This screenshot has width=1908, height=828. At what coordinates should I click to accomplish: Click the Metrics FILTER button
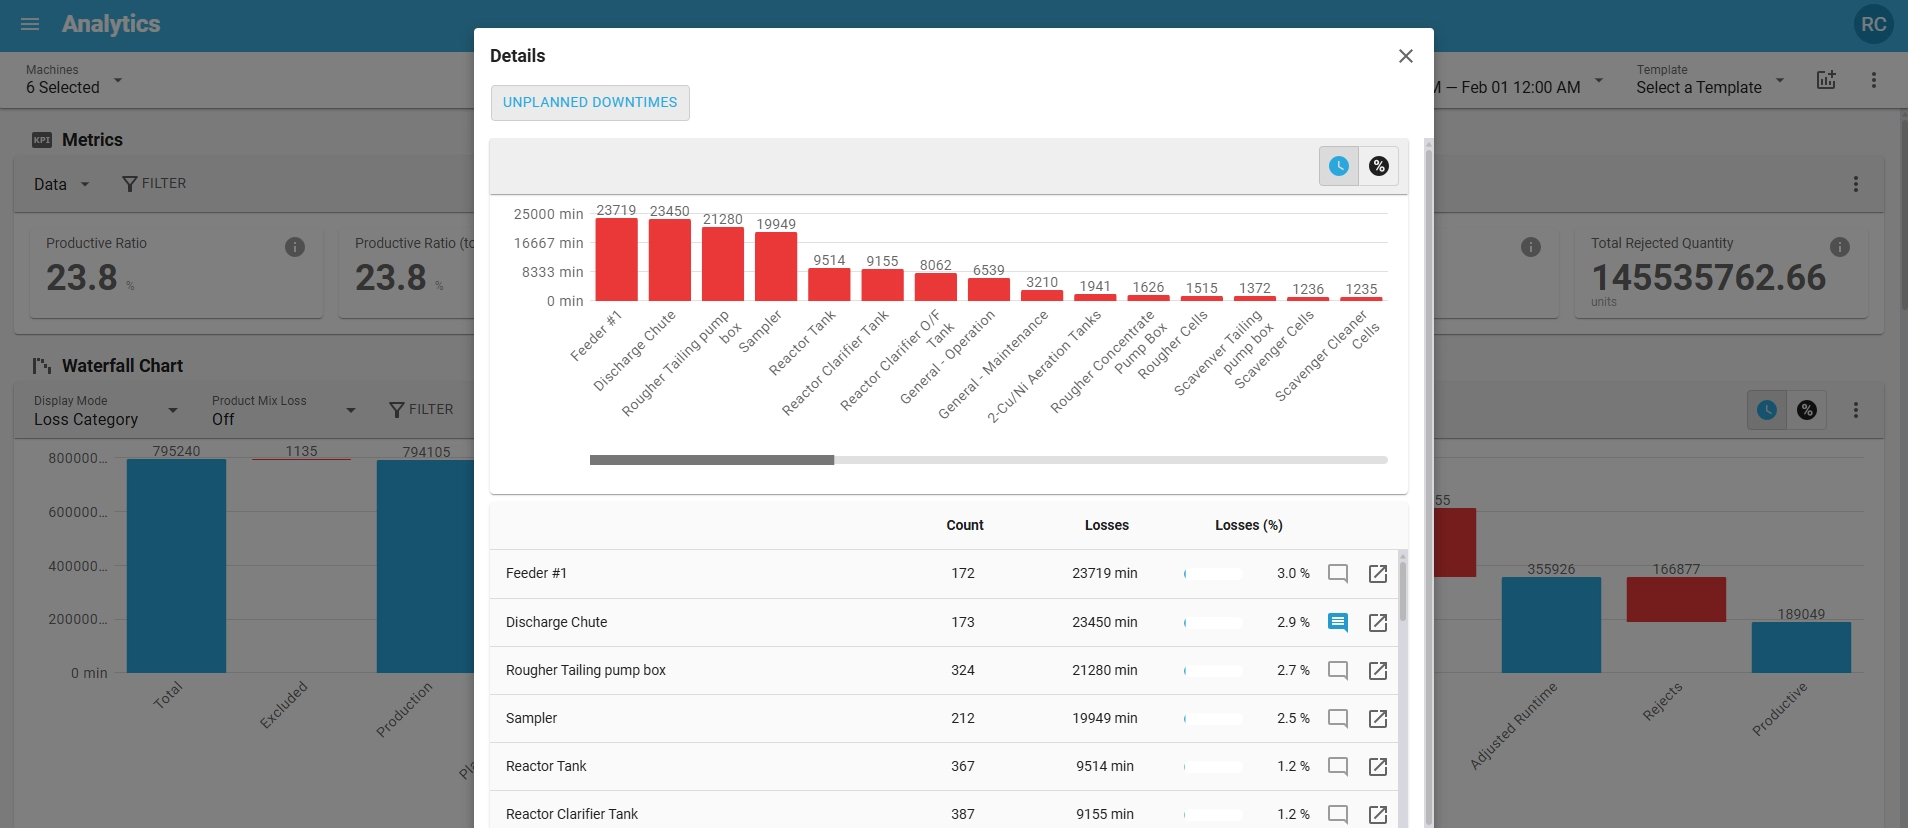154,184
